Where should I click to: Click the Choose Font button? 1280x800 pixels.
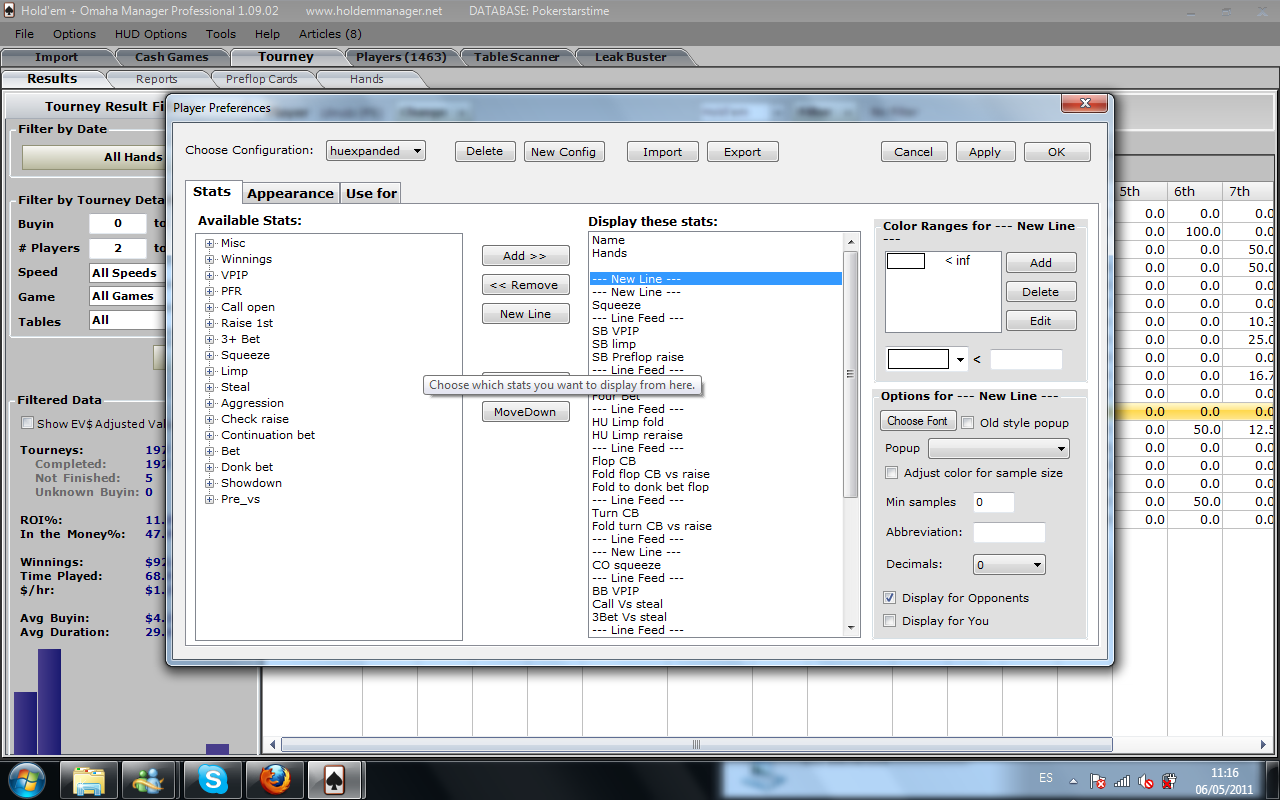pos(917,421)
